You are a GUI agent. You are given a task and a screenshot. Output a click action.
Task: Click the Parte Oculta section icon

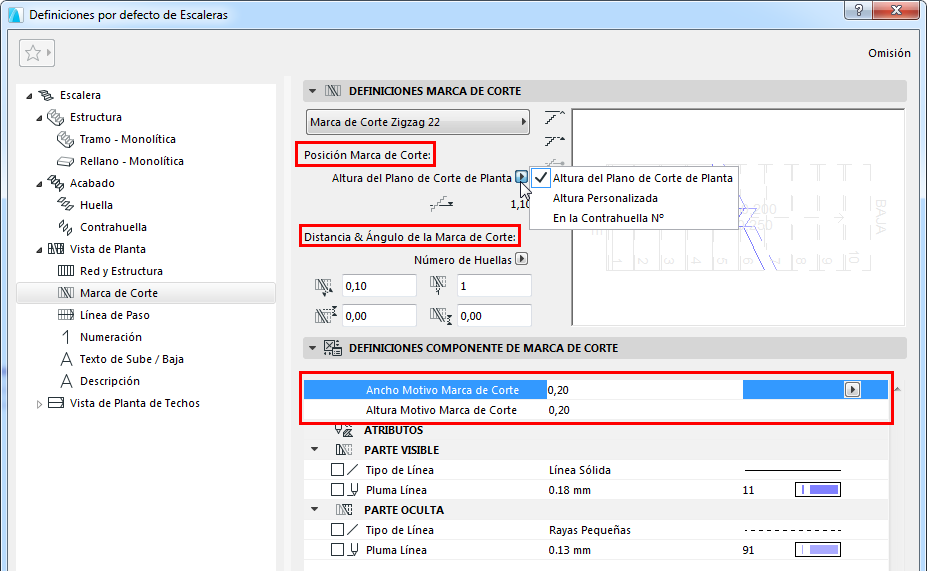coord(344,510)
